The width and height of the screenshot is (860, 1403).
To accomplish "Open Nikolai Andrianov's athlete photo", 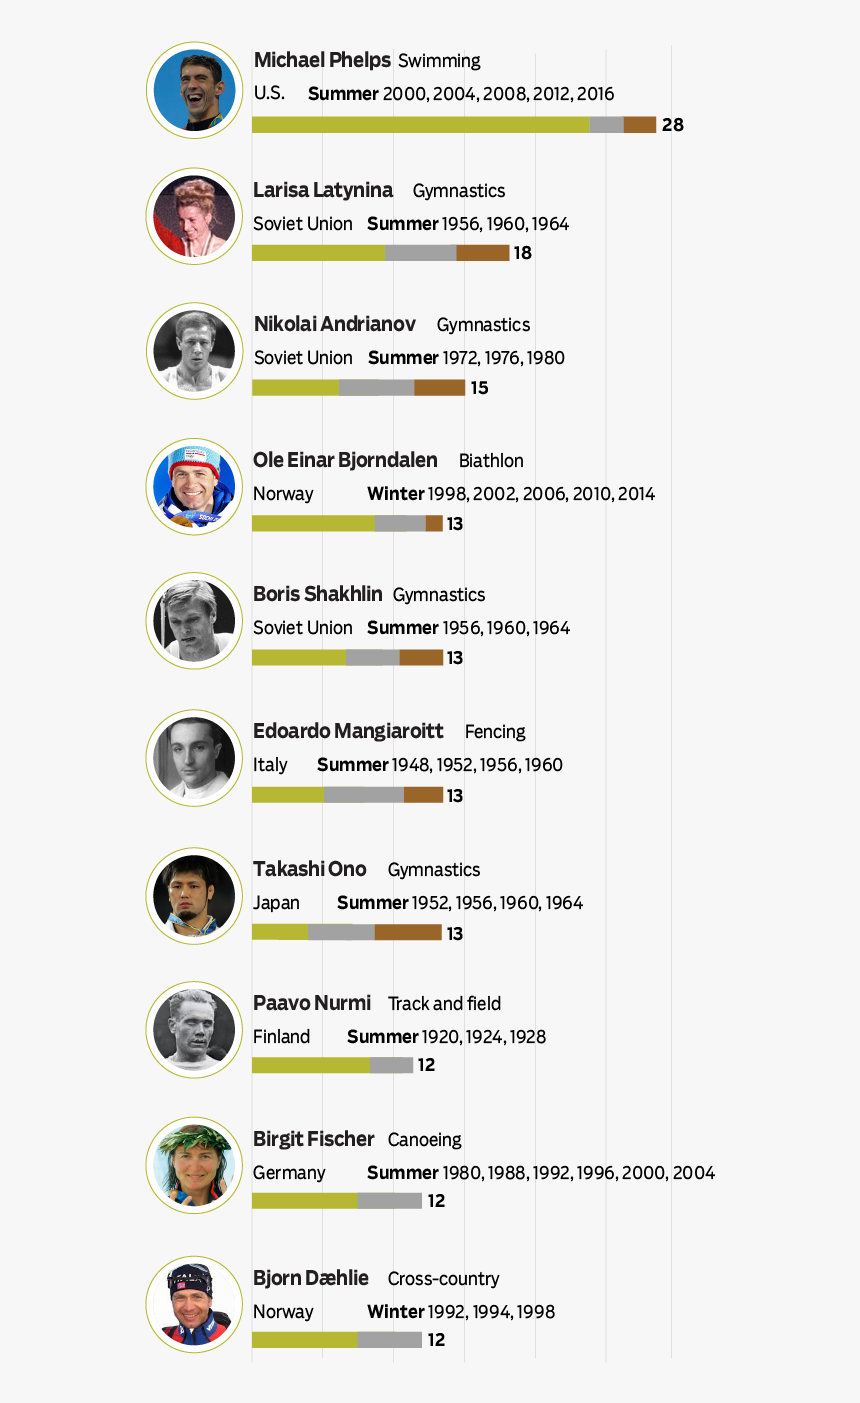I will (195, 351).
